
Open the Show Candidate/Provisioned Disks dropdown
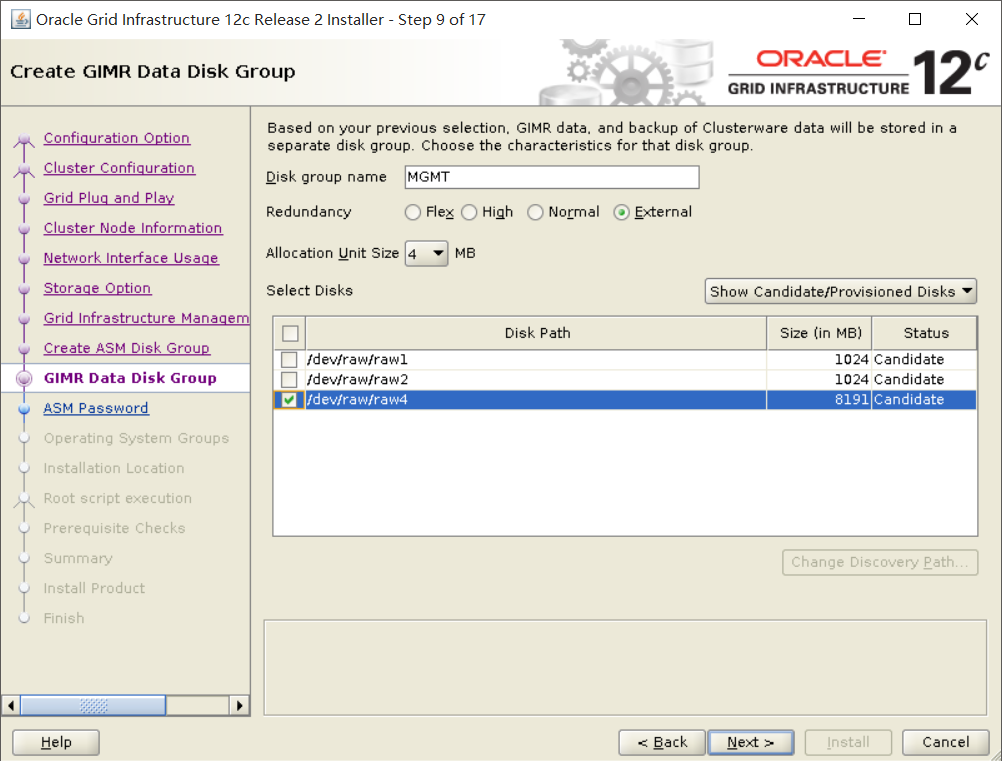(x=840, y=291)
